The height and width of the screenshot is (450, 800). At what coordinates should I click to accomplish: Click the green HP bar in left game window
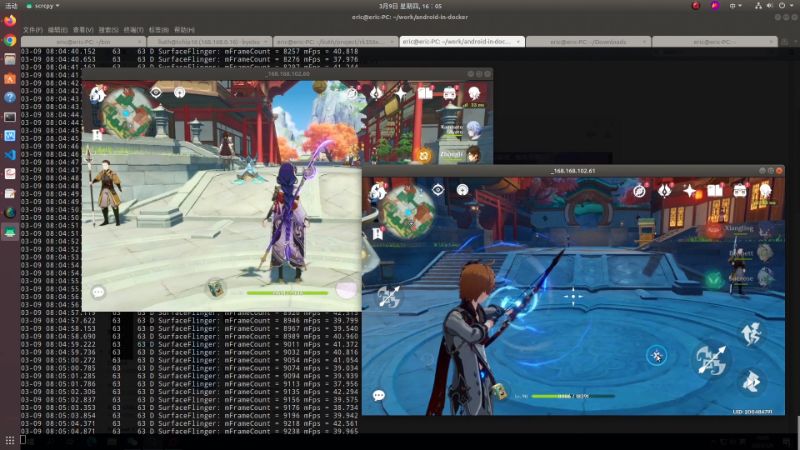coord(287,293)
